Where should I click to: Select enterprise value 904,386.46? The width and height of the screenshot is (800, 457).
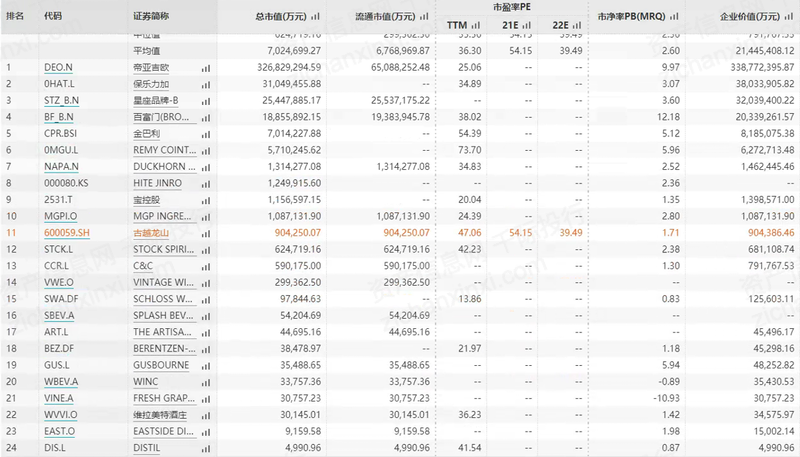[x=771, y=233]
